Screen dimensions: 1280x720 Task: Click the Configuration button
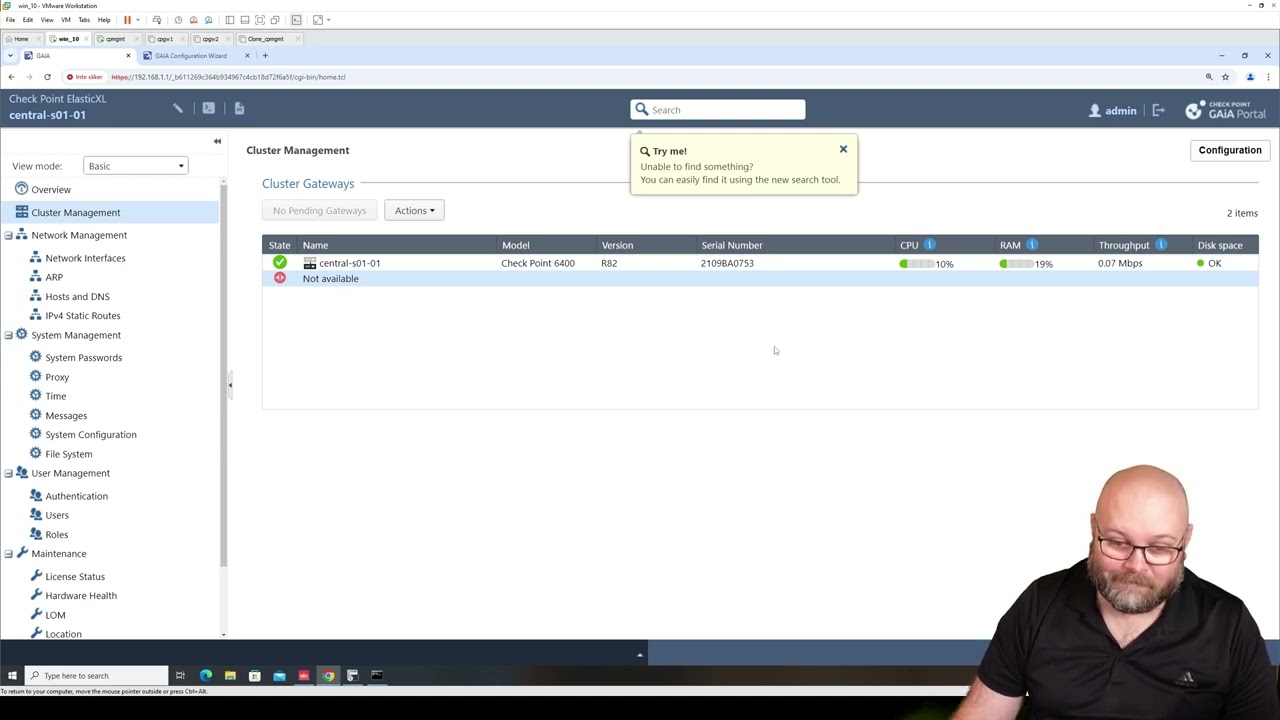1230,150
